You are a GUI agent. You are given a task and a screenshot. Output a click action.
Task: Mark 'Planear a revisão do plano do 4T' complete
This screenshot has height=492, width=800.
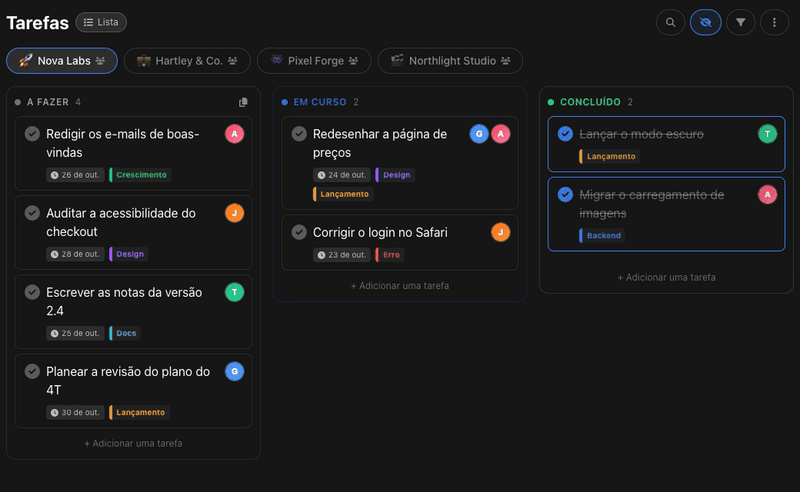[x=32, y=371]
